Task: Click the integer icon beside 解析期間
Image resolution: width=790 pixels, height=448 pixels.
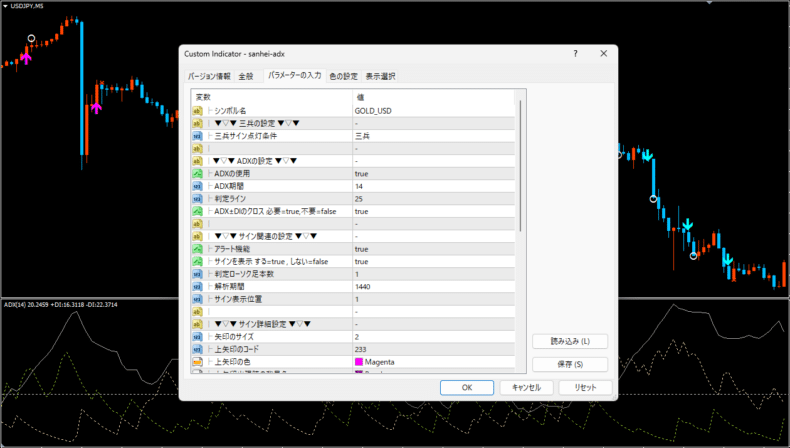Action: [x=198, y=287]
